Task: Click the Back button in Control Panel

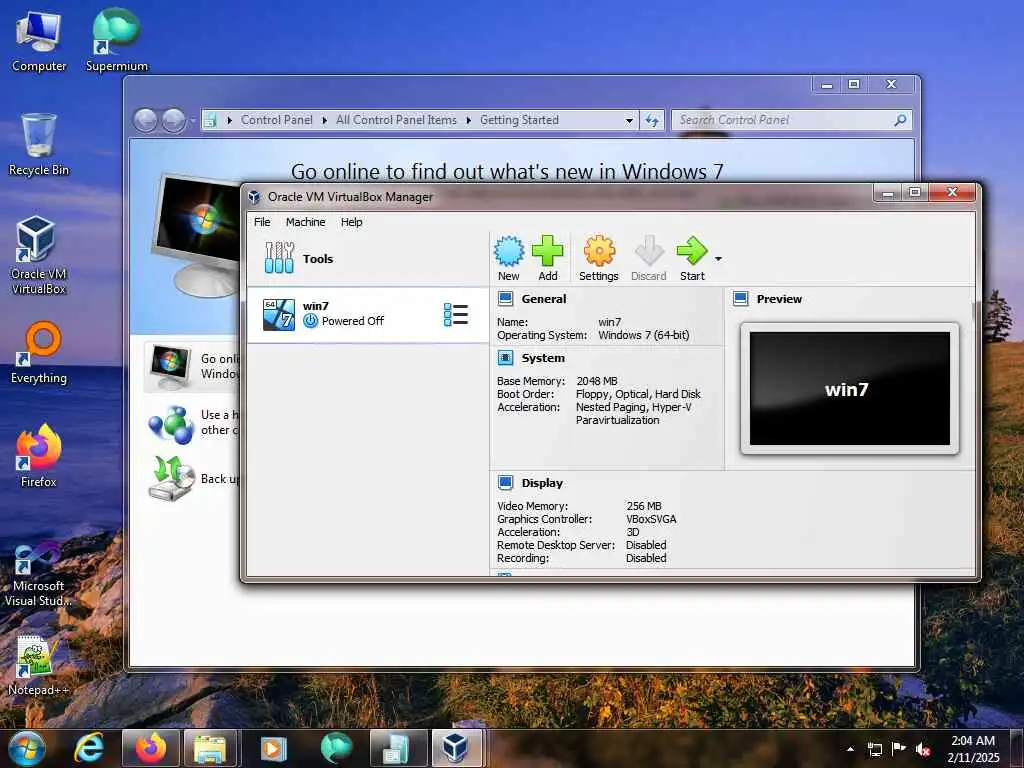Action: (x=145, y=120)
